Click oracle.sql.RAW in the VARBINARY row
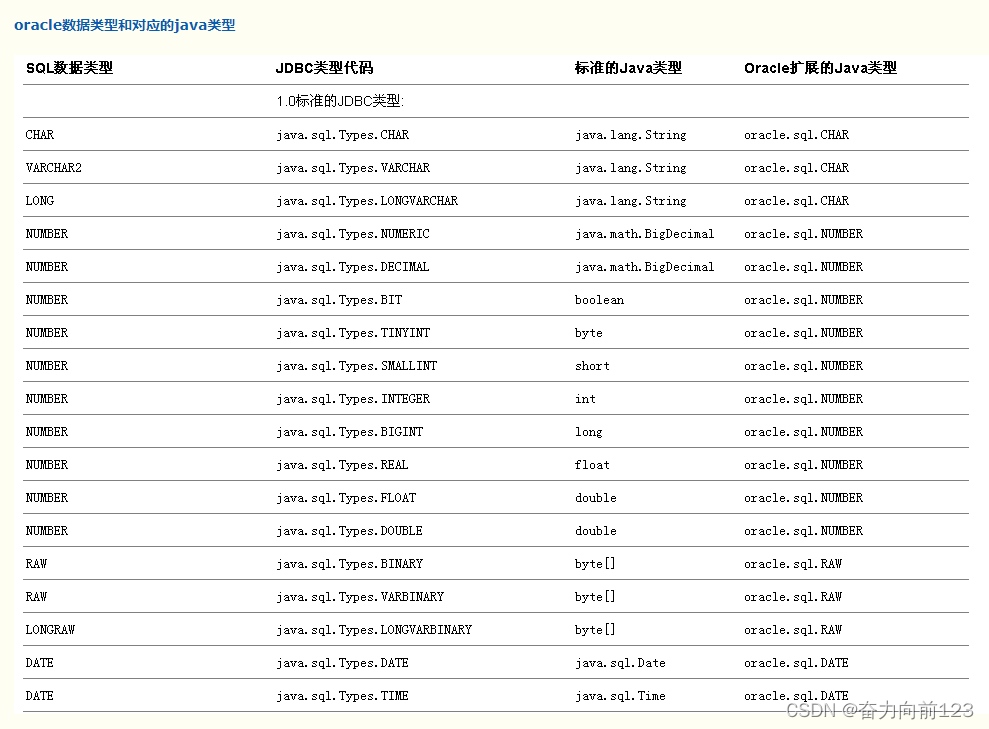Screen dimensions: 989x729 [793, 597]
